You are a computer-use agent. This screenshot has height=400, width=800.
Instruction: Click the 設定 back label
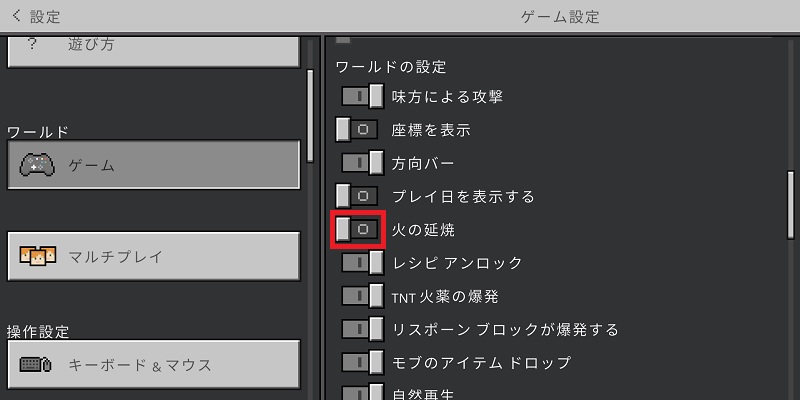[x=45, y=17]
